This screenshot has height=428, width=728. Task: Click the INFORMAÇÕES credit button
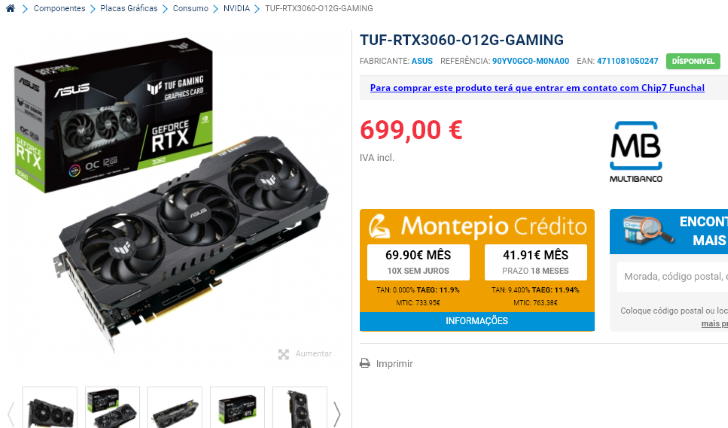[477, 321]
